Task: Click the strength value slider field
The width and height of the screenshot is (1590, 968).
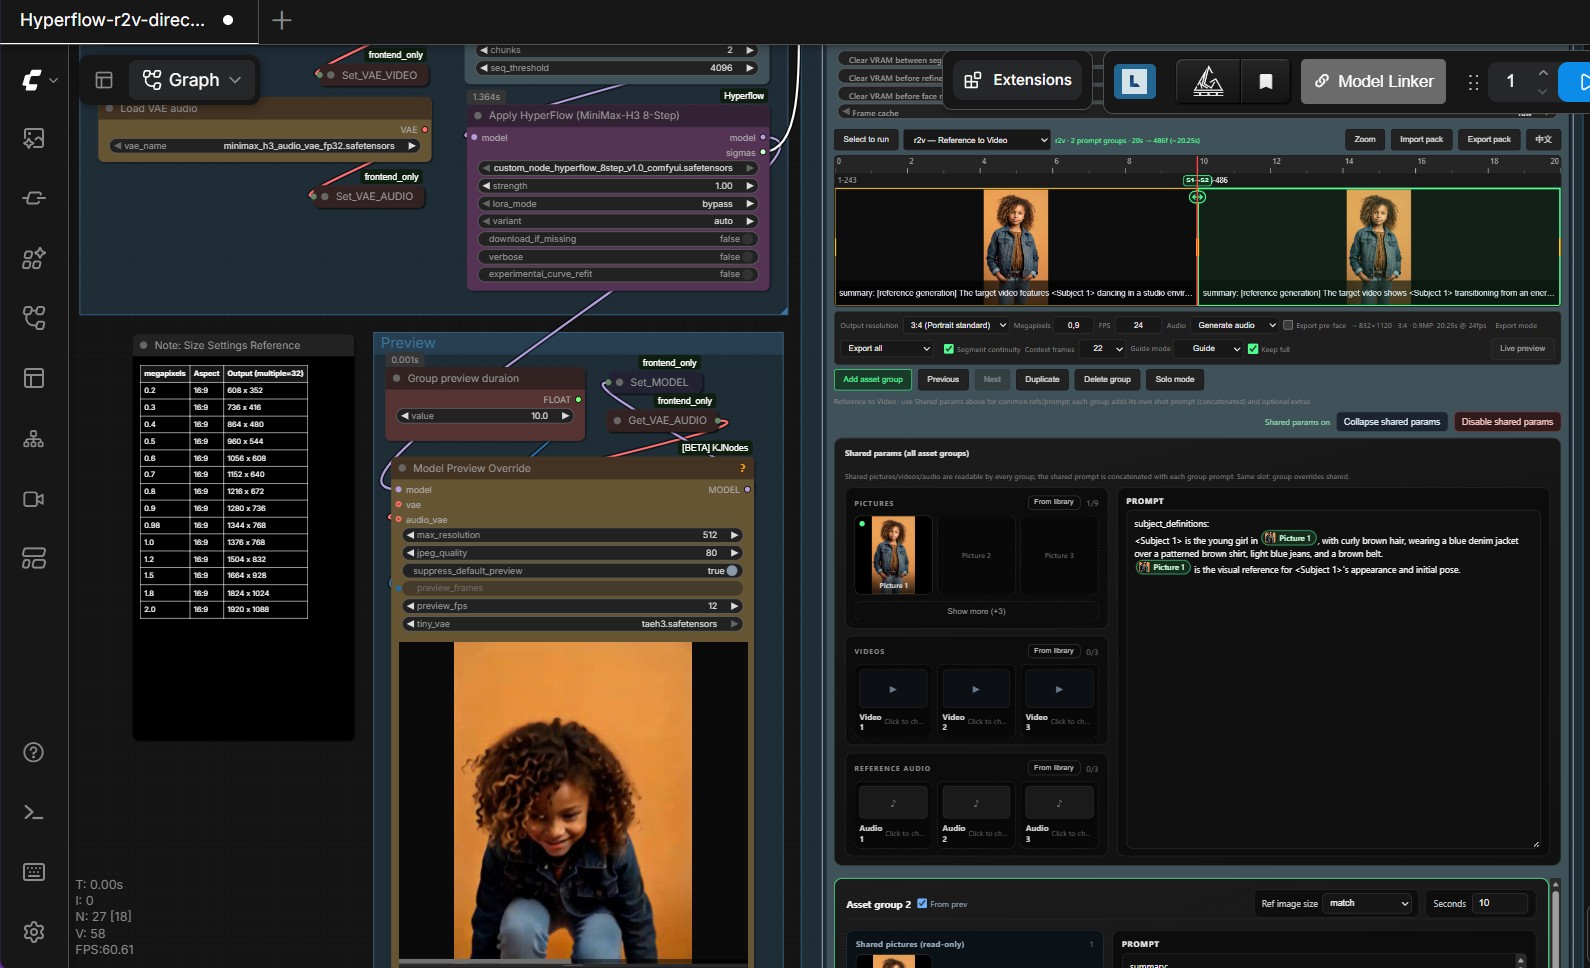Action: (x=619, y=186)
